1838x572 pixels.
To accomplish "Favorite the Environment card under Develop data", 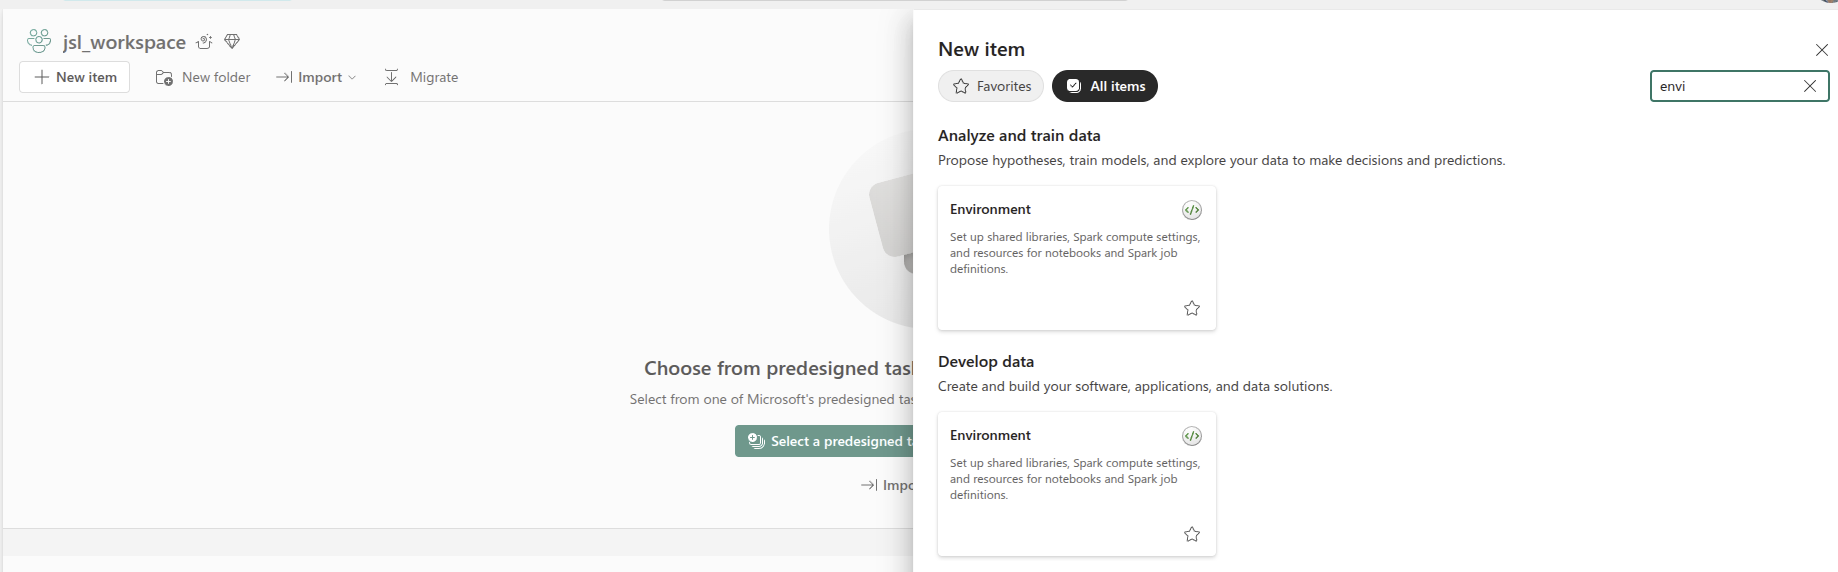I will [x=1191, y=534].
